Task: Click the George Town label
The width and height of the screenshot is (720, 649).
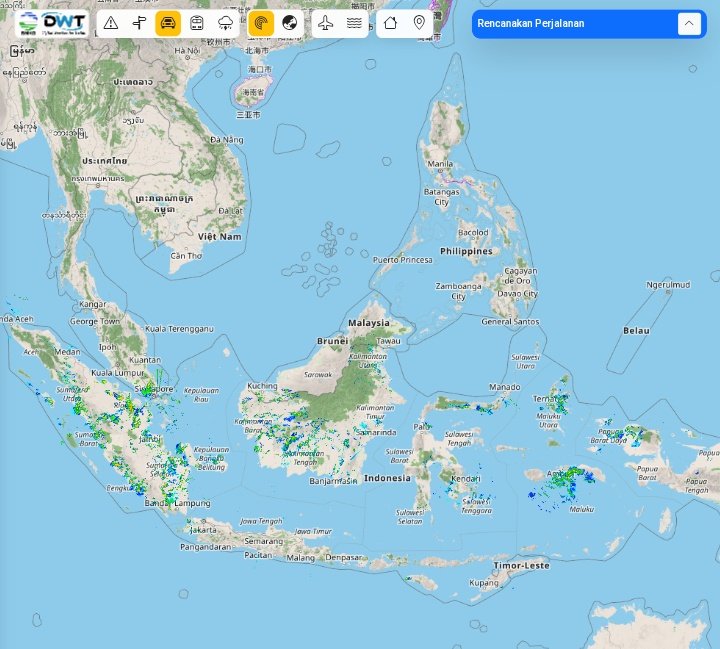Action: point(95,322)
